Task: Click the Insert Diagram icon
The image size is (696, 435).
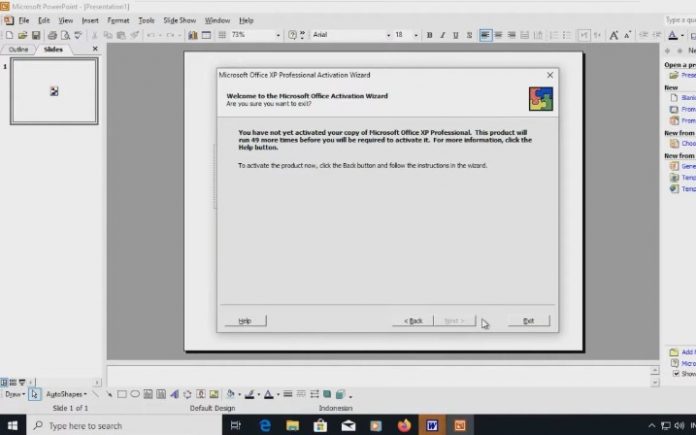Action: pos(187,394)
